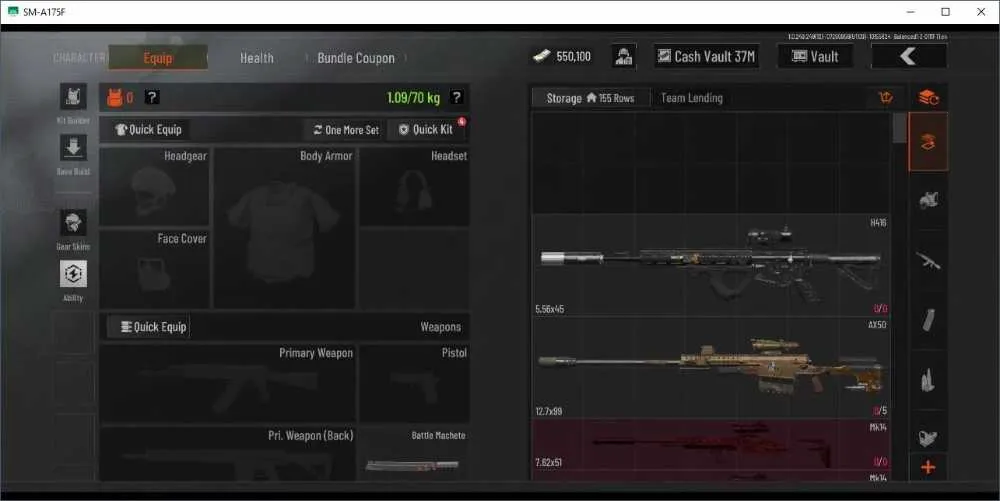1000x501 pixels.
Task: Click the gear Quick Equip button
Action: pyautogui.click(x=149, y=129)
